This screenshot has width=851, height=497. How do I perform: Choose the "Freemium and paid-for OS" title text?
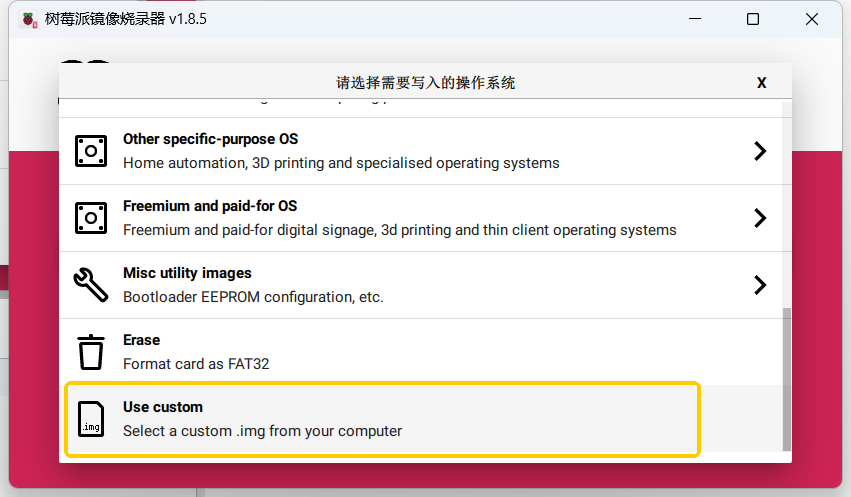pos(210,206)
